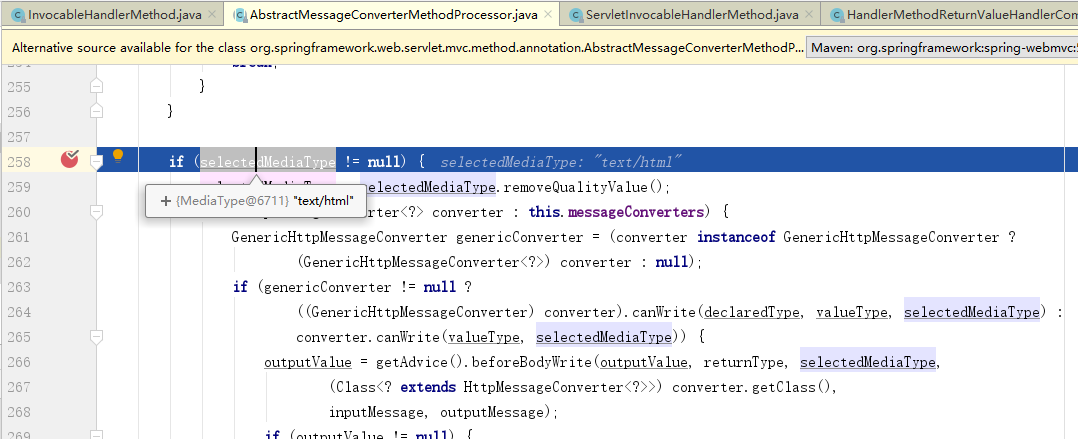
Task: Open the Maven spring-webmvc source dropdown
Action: coord(940,47)
